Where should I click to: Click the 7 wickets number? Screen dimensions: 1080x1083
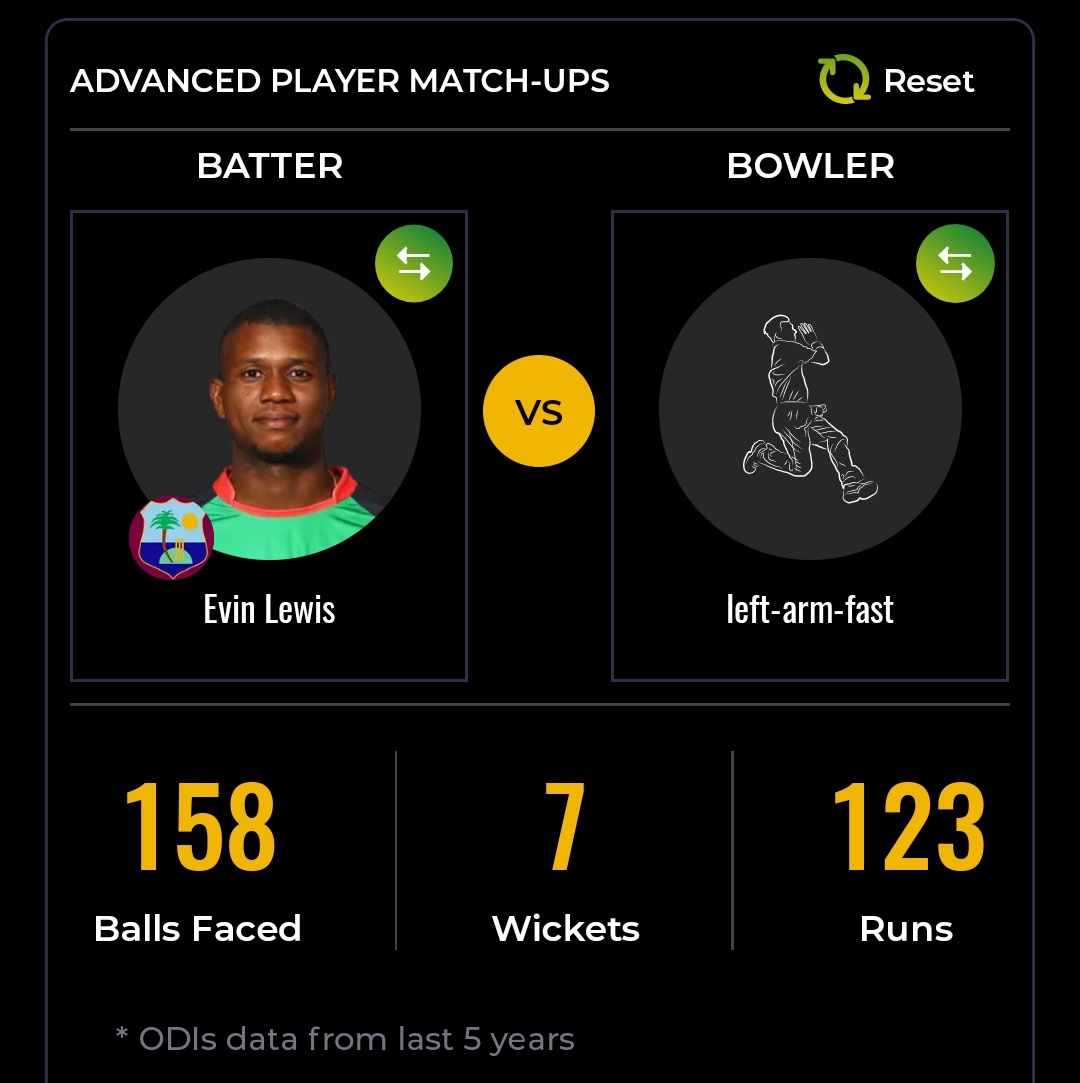point(565,827)
